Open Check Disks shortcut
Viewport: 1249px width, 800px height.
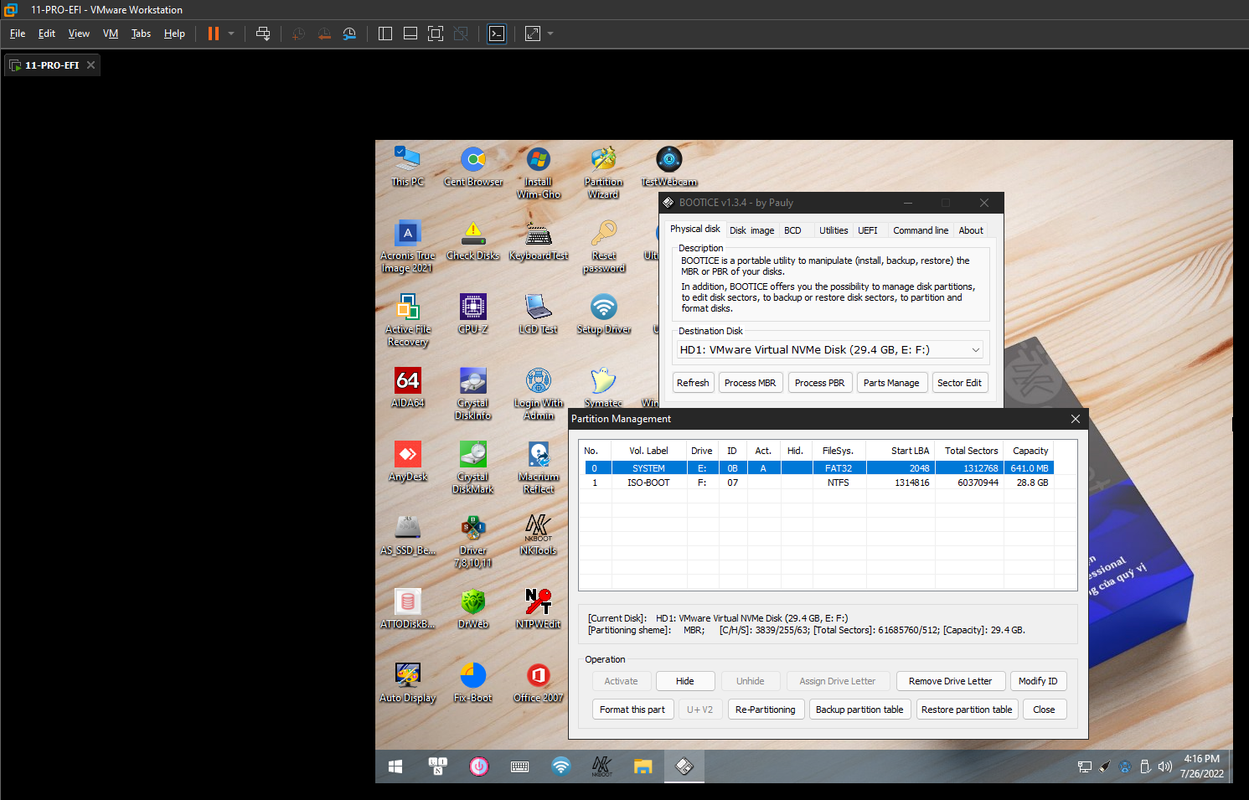point(473,240)
